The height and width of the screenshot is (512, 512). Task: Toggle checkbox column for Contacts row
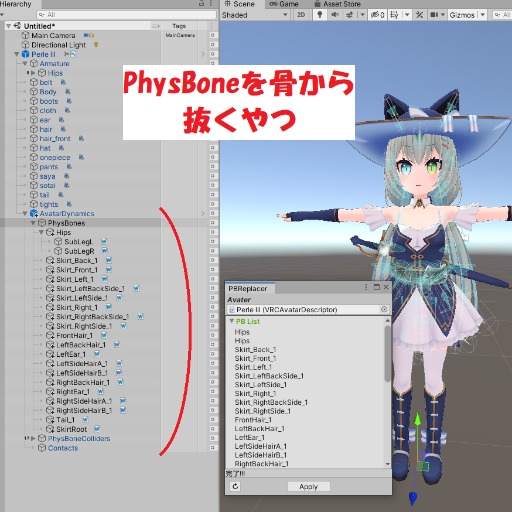click(x=212, y=447)
